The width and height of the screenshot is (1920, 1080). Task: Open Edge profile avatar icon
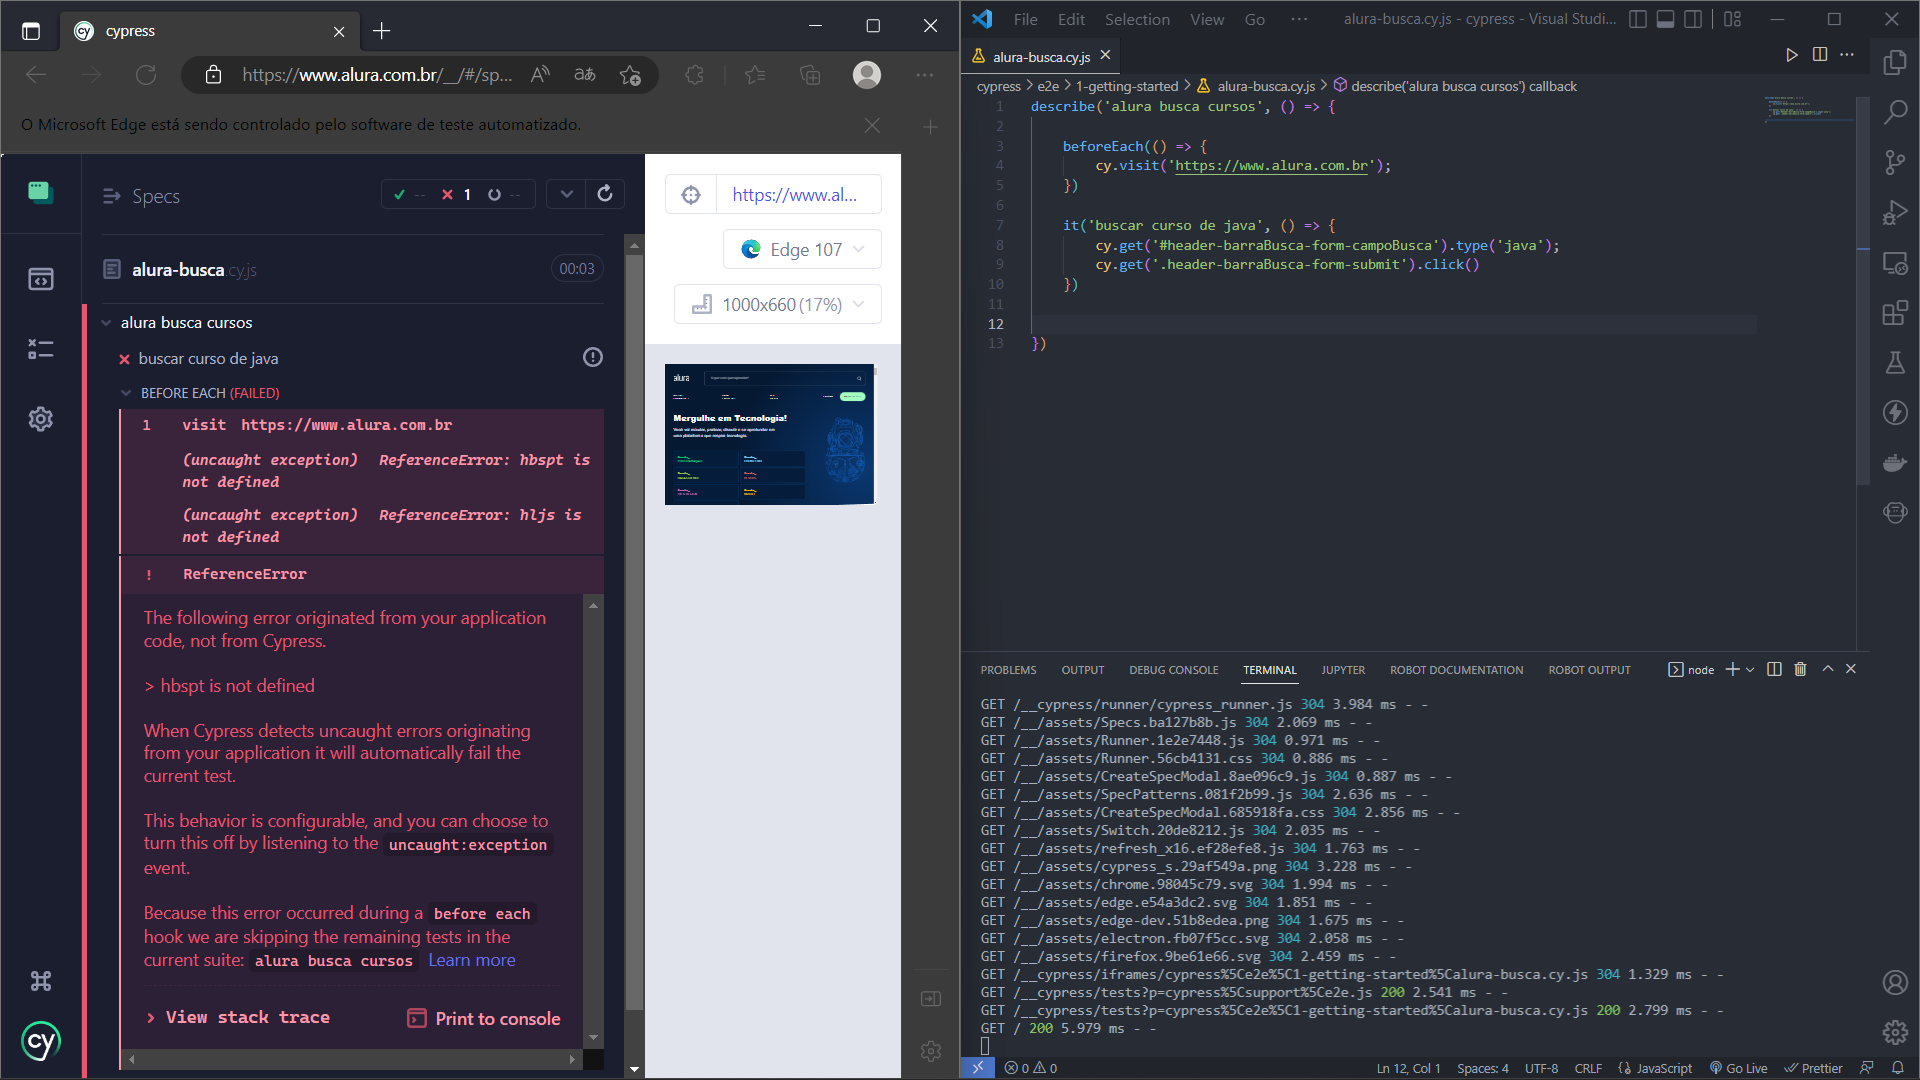pos(867,75)
